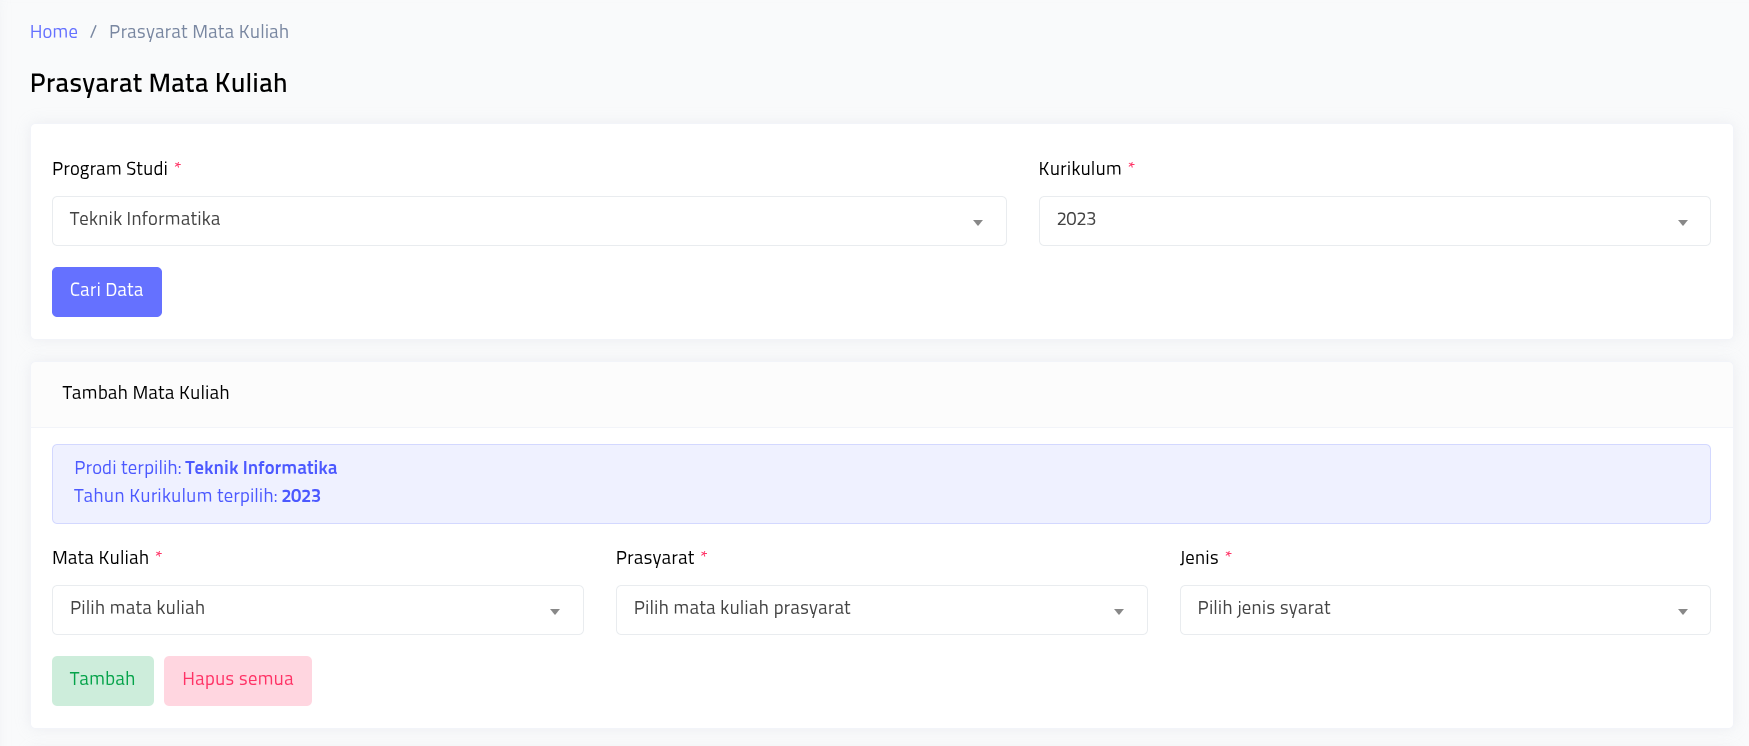
Task: Click the caret arrow of Mata Kuliah dropdown
Action: point(555,611)
